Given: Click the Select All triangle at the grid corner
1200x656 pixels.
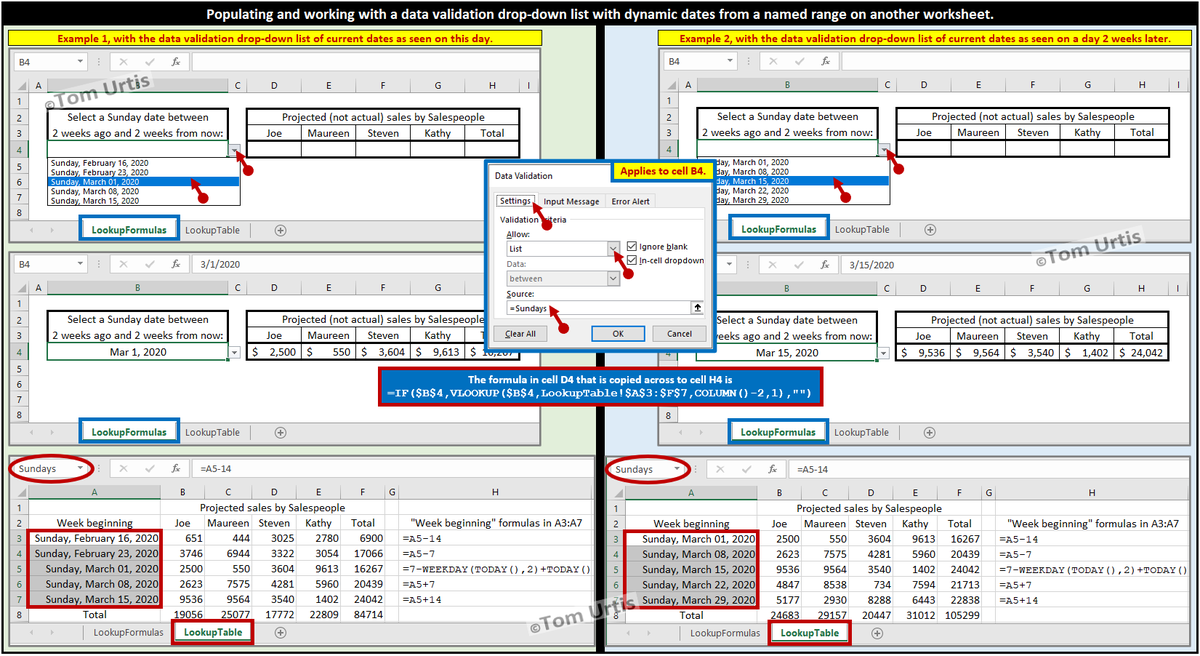Looking at the screenshot, I should pos(20,87).
